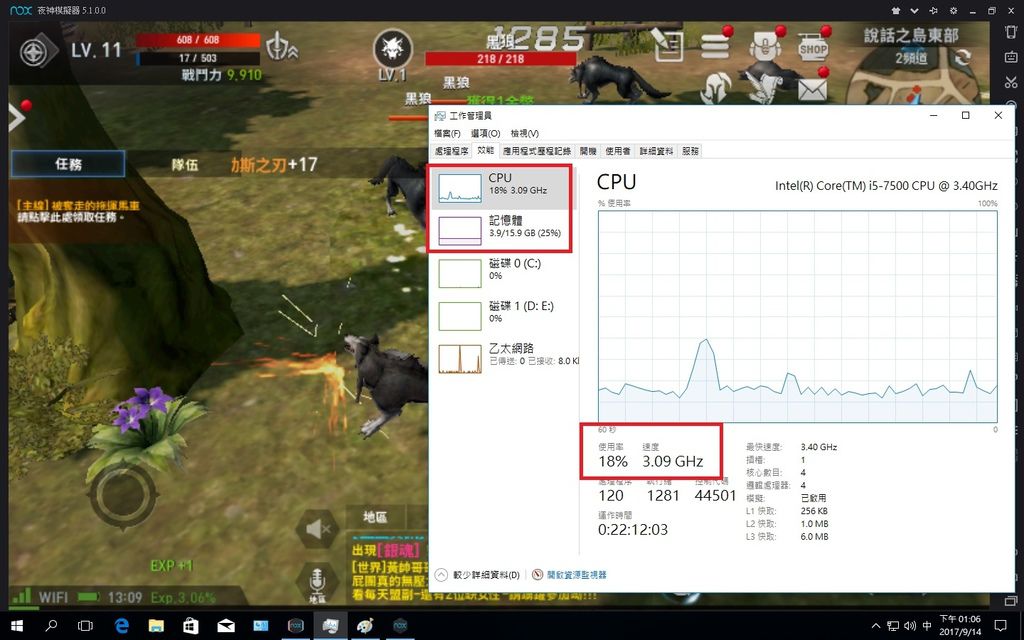This screenshot has height=640, width=1024.
Task: Click Nox screenshot scissors icon
Action: [x=1011, y=82]
